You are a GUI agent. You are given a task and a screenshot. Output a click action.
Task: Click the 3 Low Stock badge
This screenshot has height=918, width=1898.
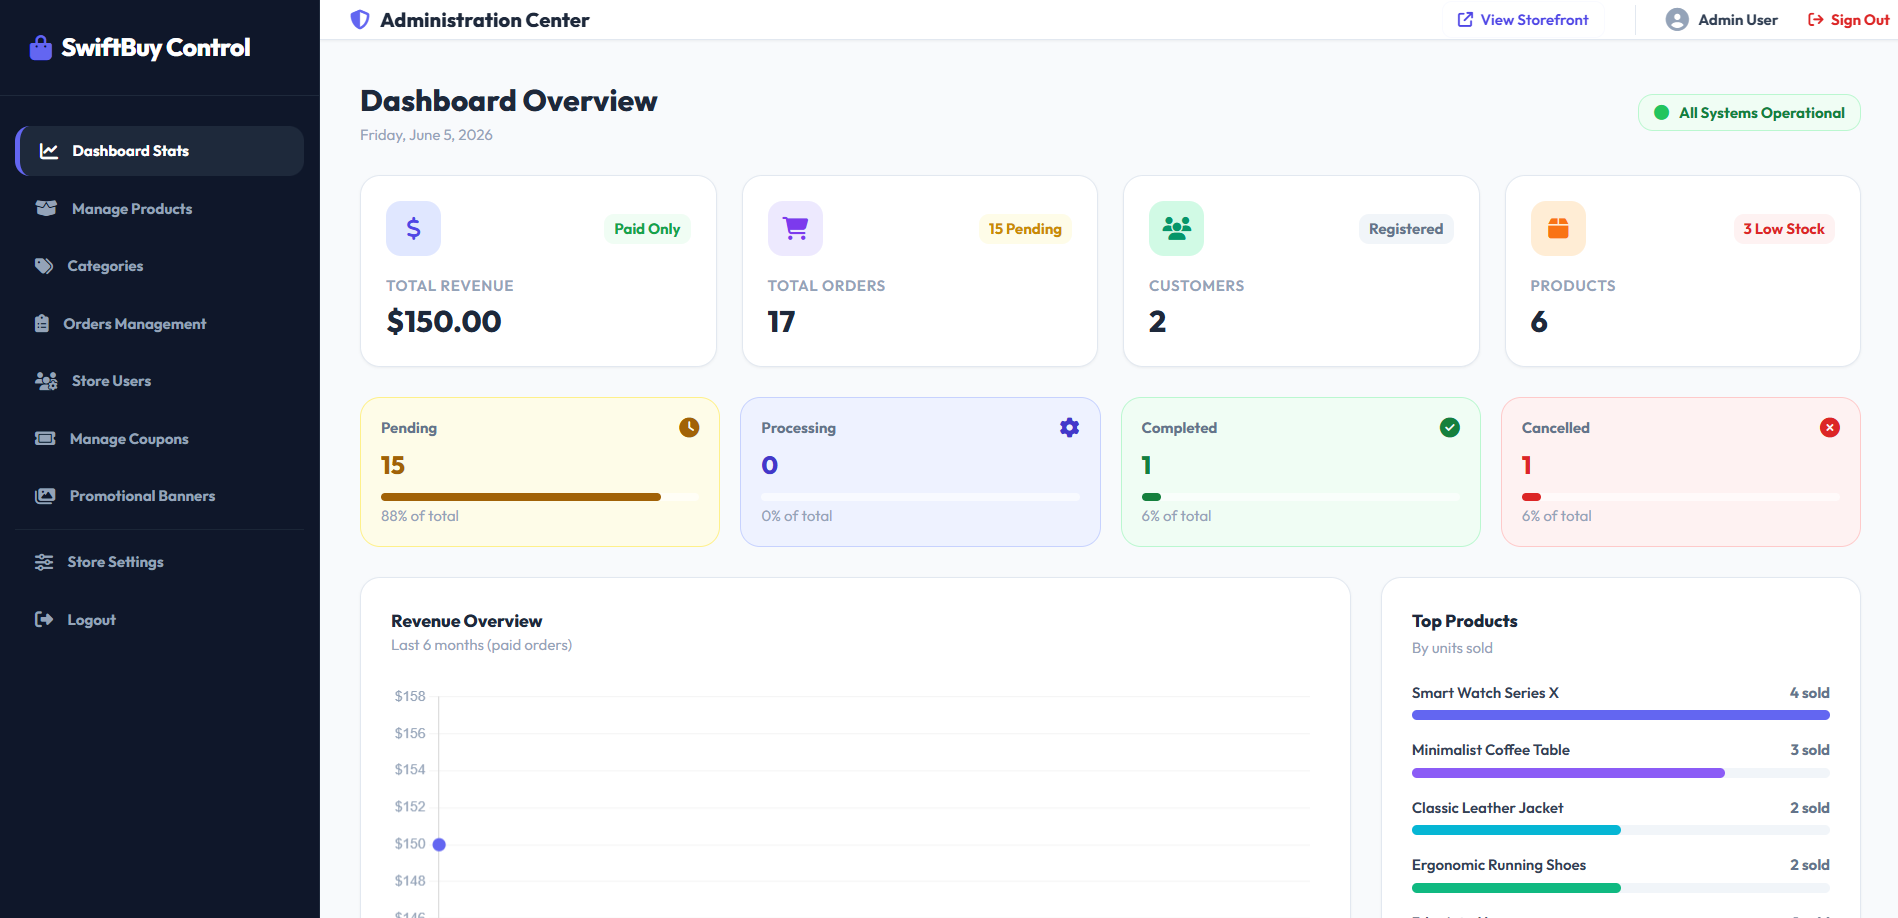[1784, 229]
